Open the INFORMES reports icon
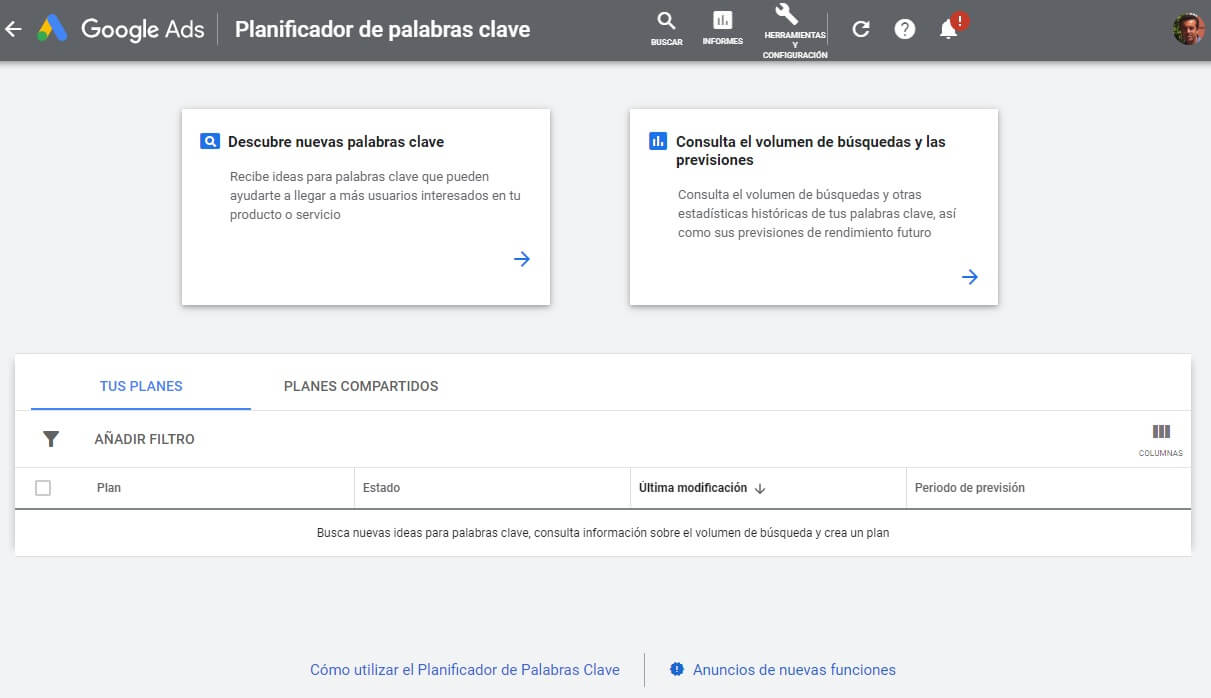This screenshot has height=698, width=1211. tap(722, 22)
